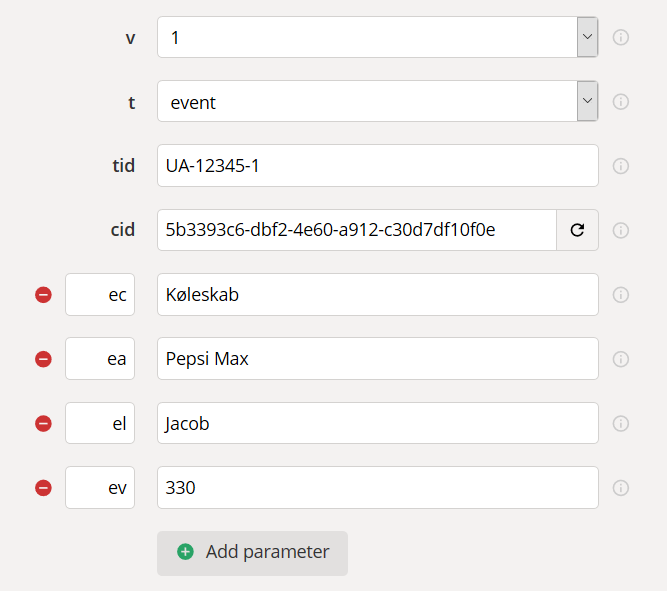This screenshot has height=591, width=667.
Task: Click the info icon beside v field
Action: pyautogui.click(x=620, y=38)
